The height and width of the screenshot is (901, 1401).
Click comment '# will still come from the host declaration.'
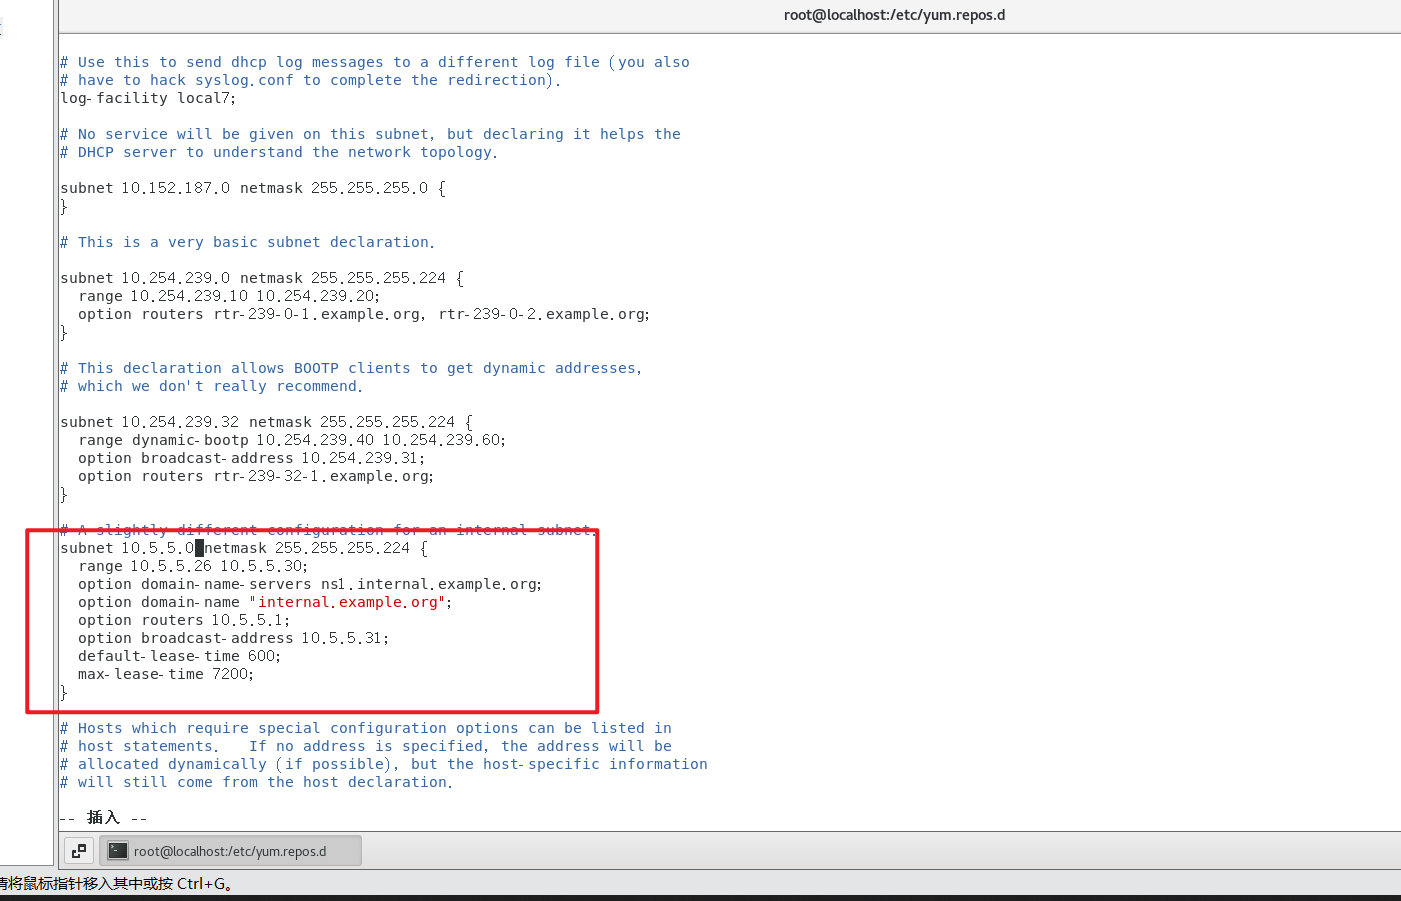[x=256, y=782]
